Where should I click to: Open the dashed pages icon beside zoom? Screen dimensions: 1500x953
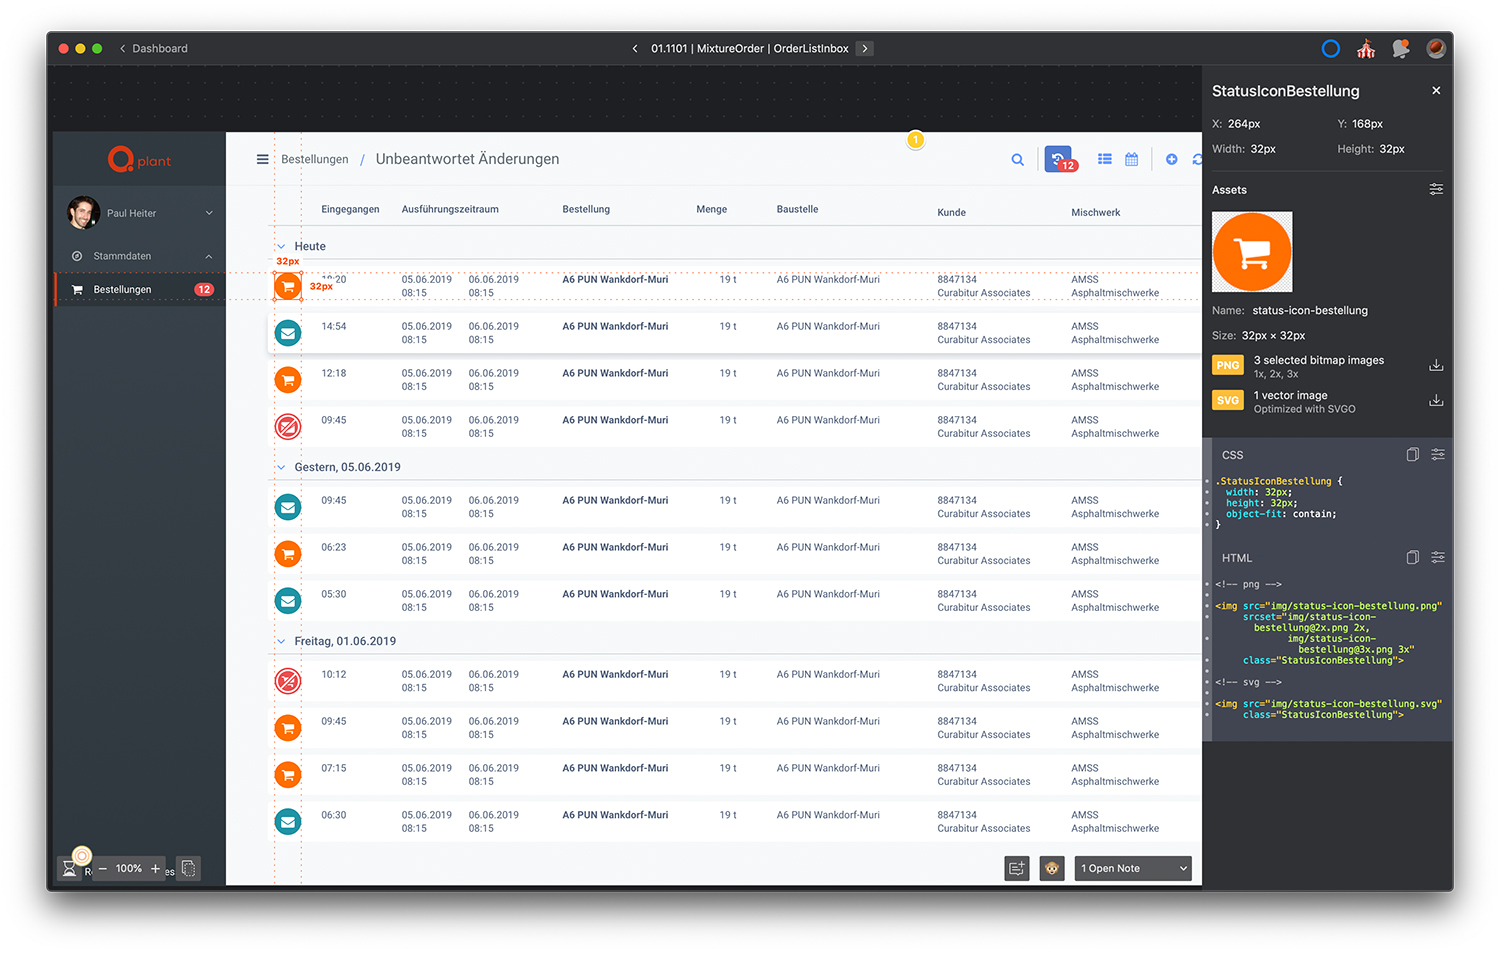(x=188, y=868)
